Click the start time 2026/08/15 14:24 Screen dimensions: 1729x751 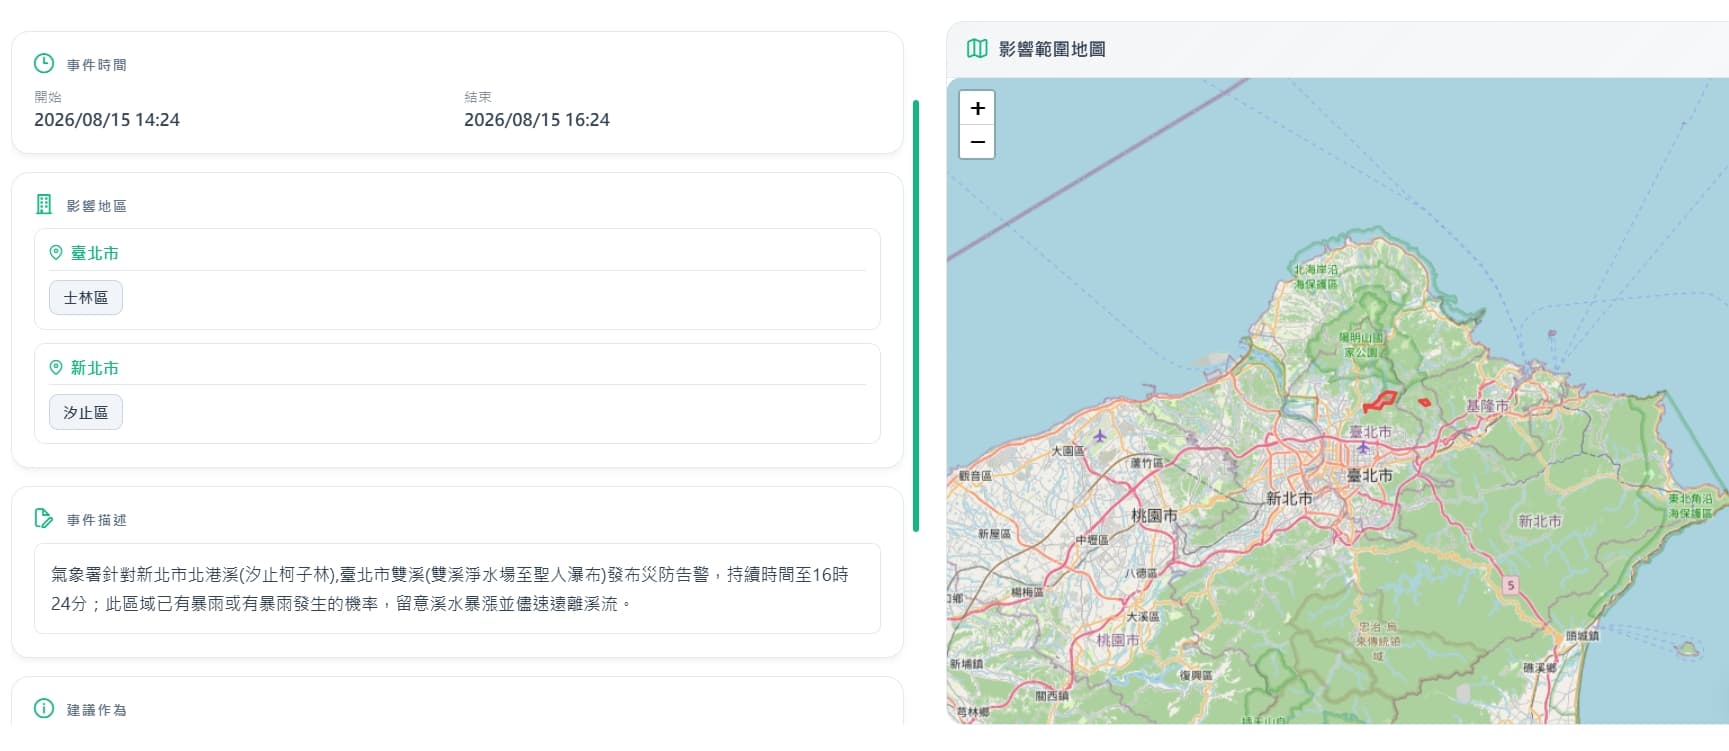point(107,120)
